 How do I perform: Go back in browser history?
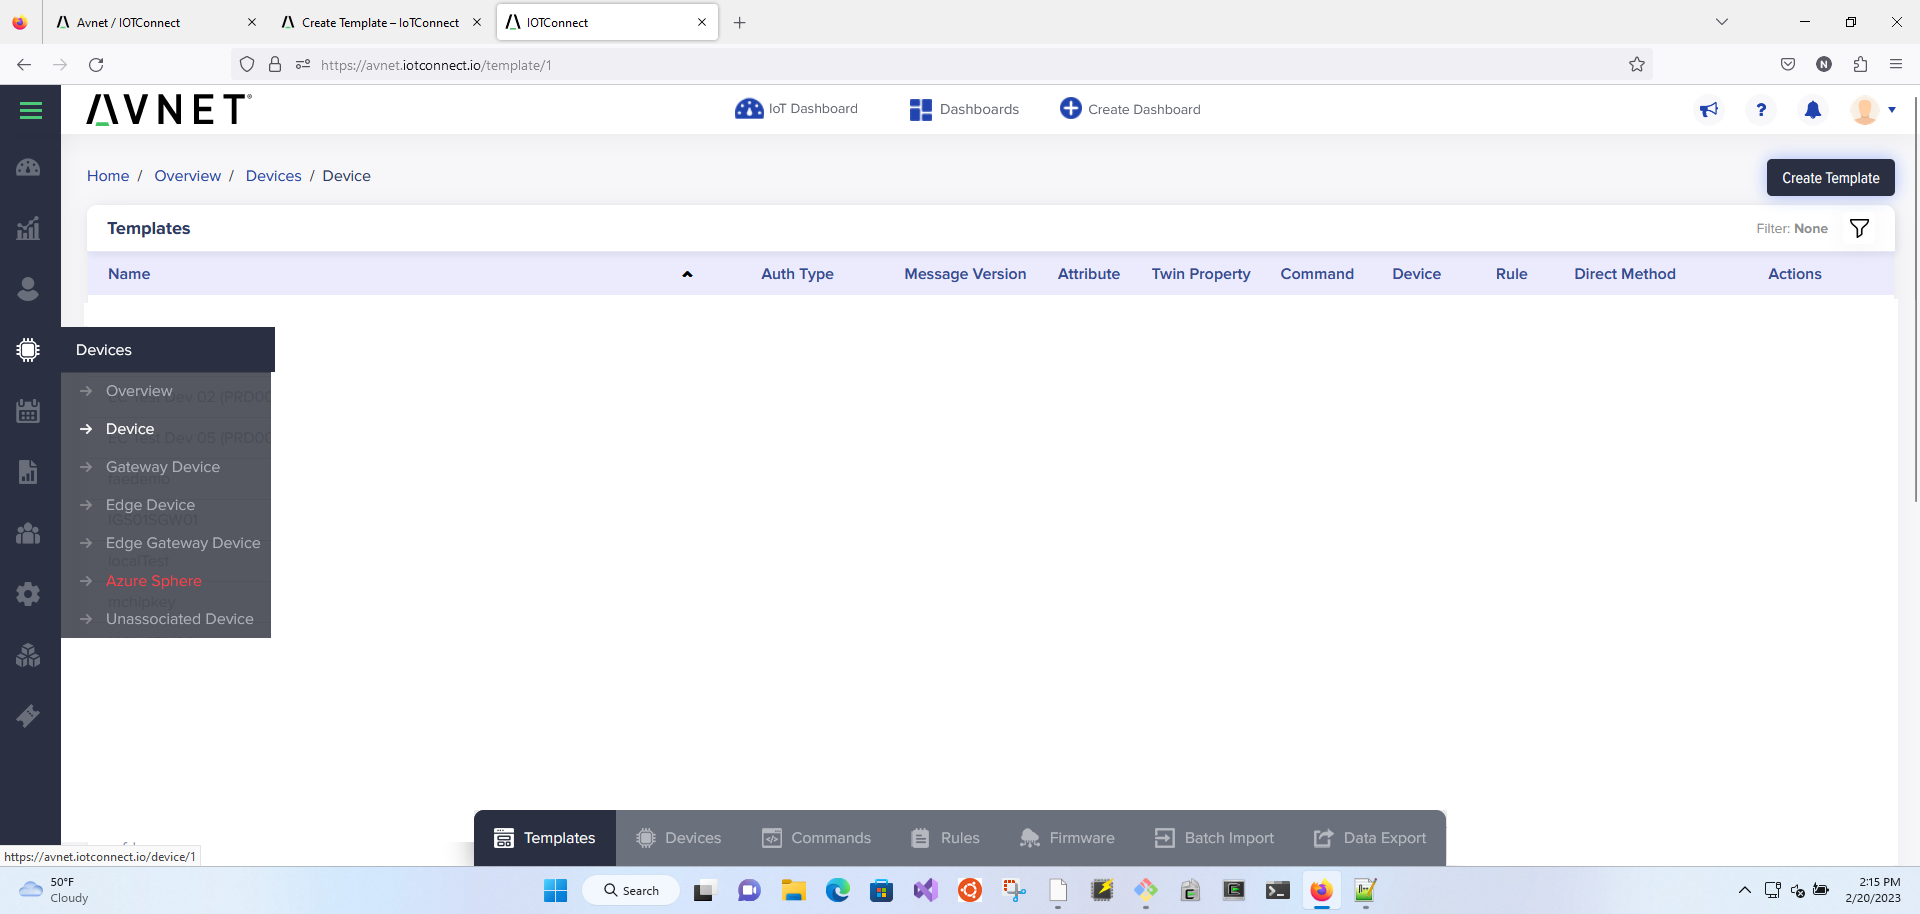(x=24, y=65)
